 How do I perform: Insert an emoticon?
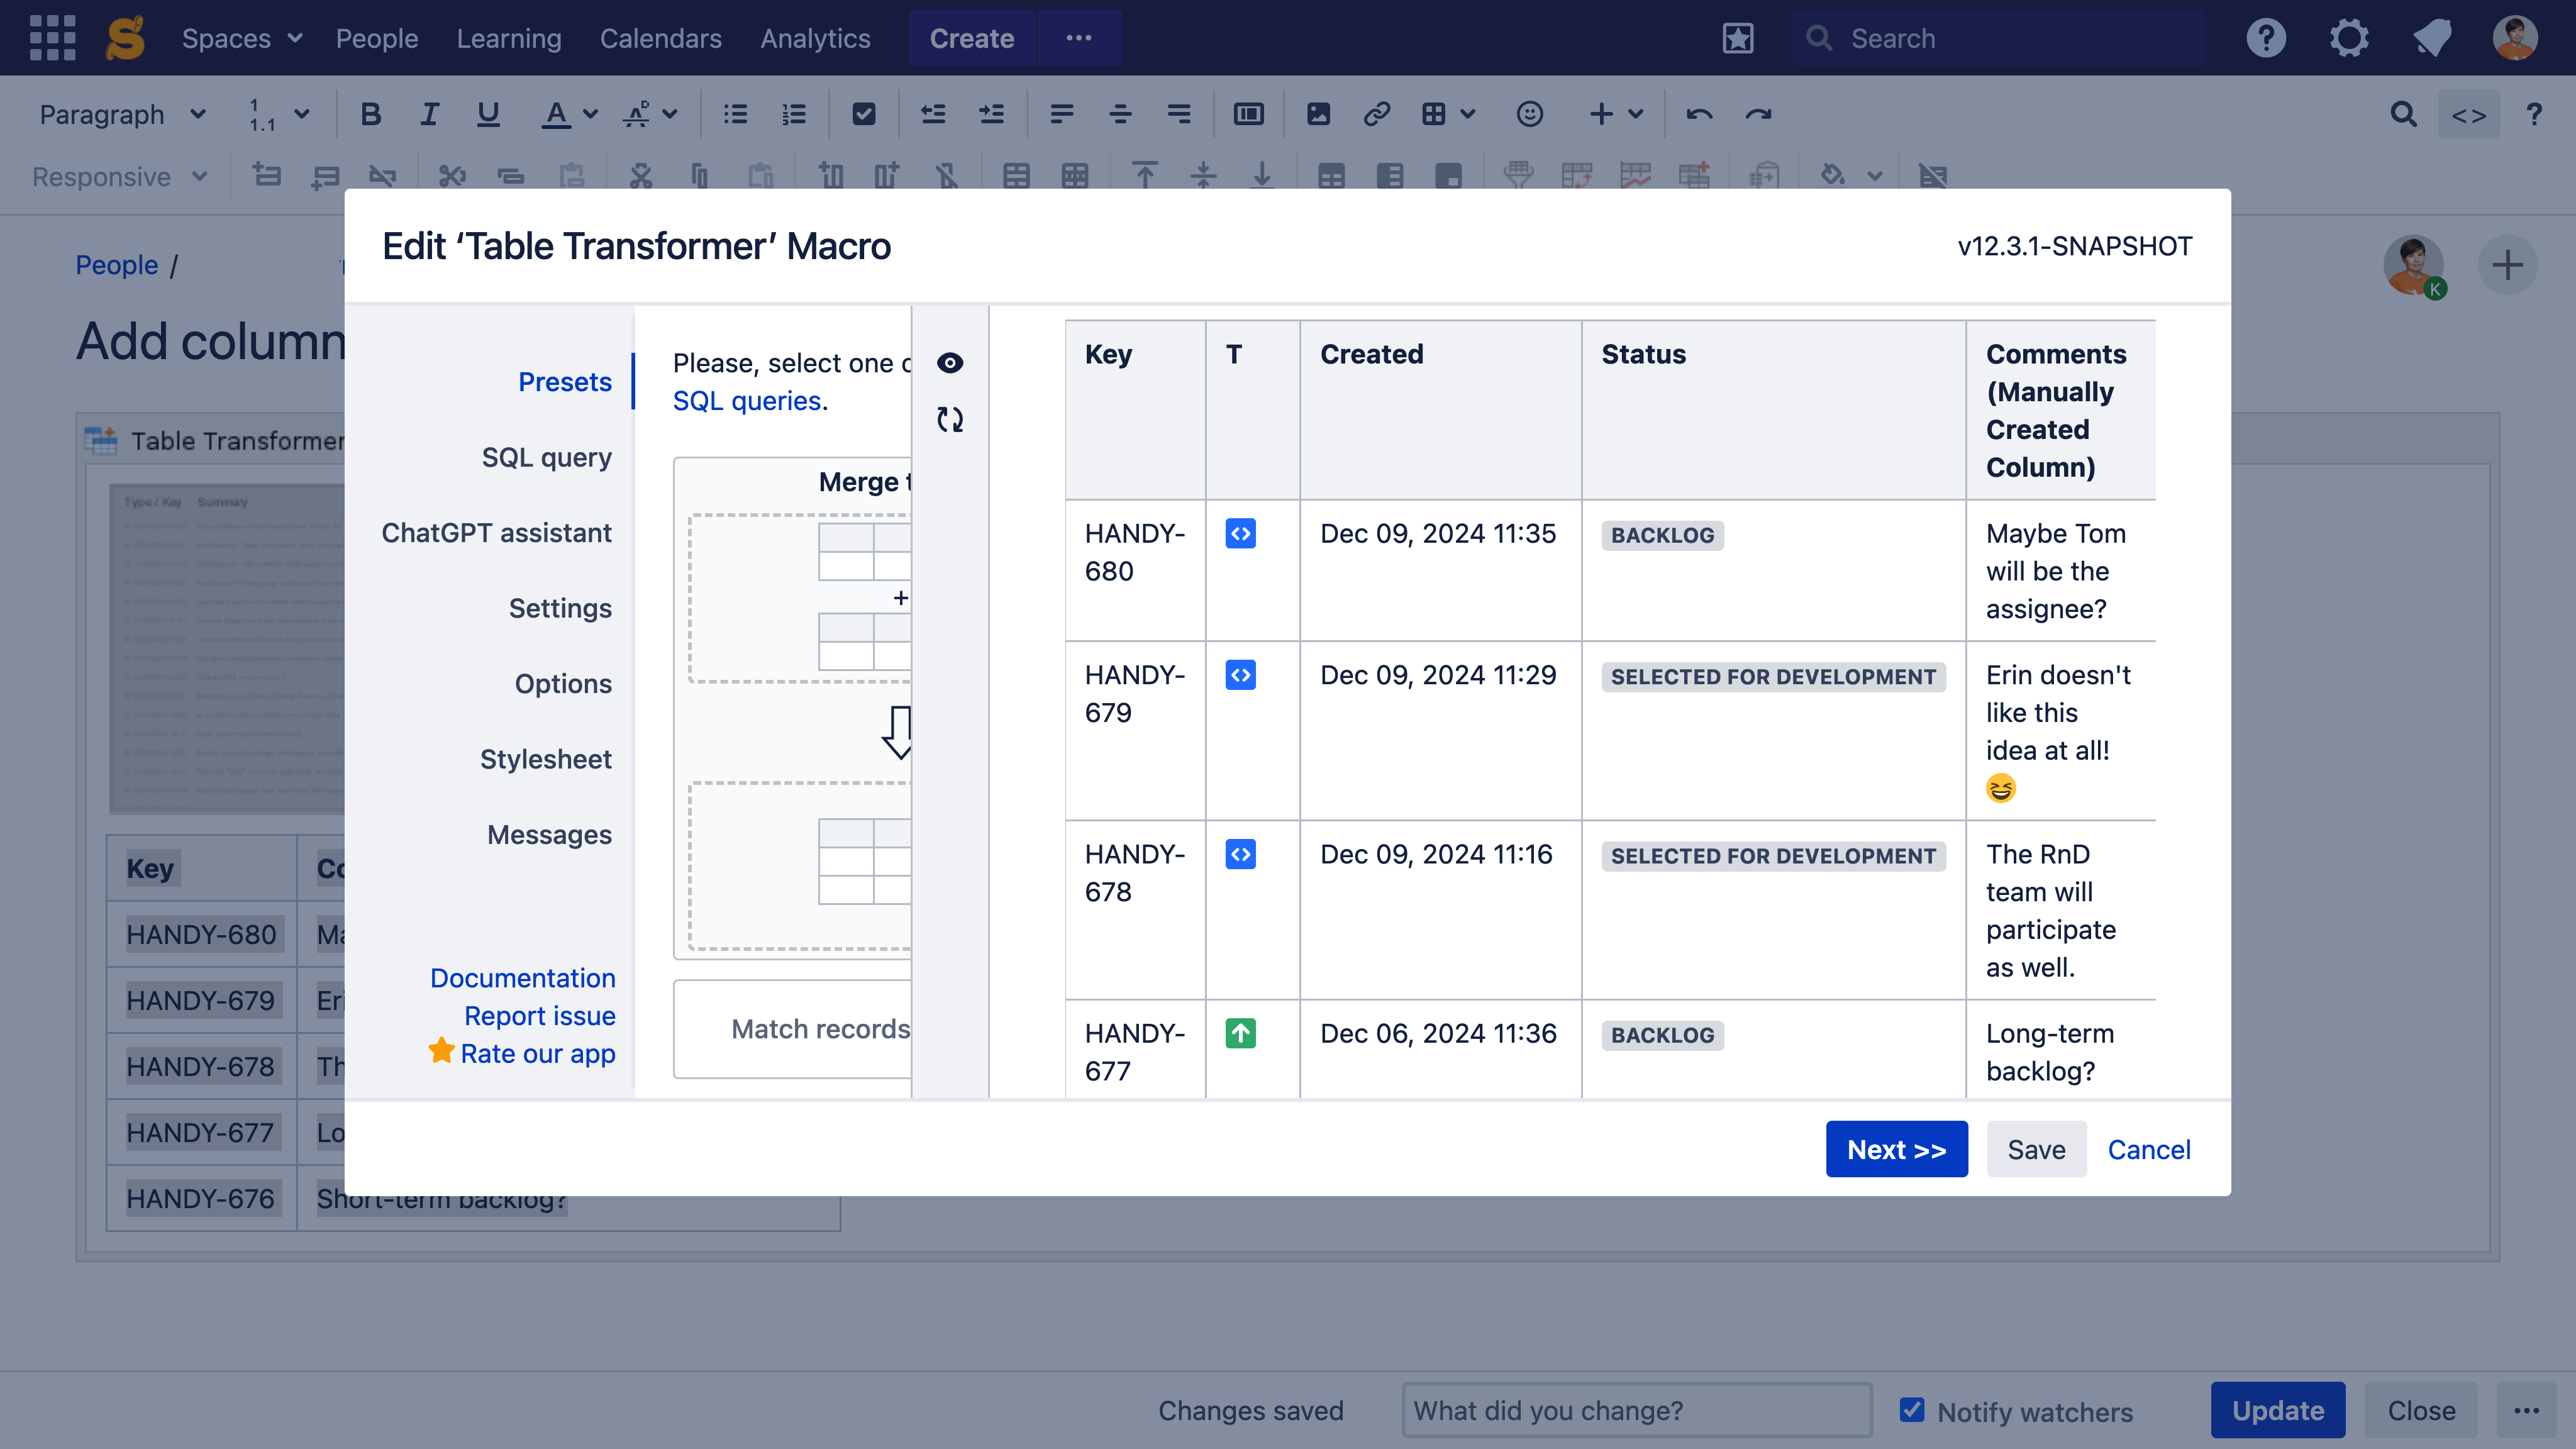[x=1529, y=114]
